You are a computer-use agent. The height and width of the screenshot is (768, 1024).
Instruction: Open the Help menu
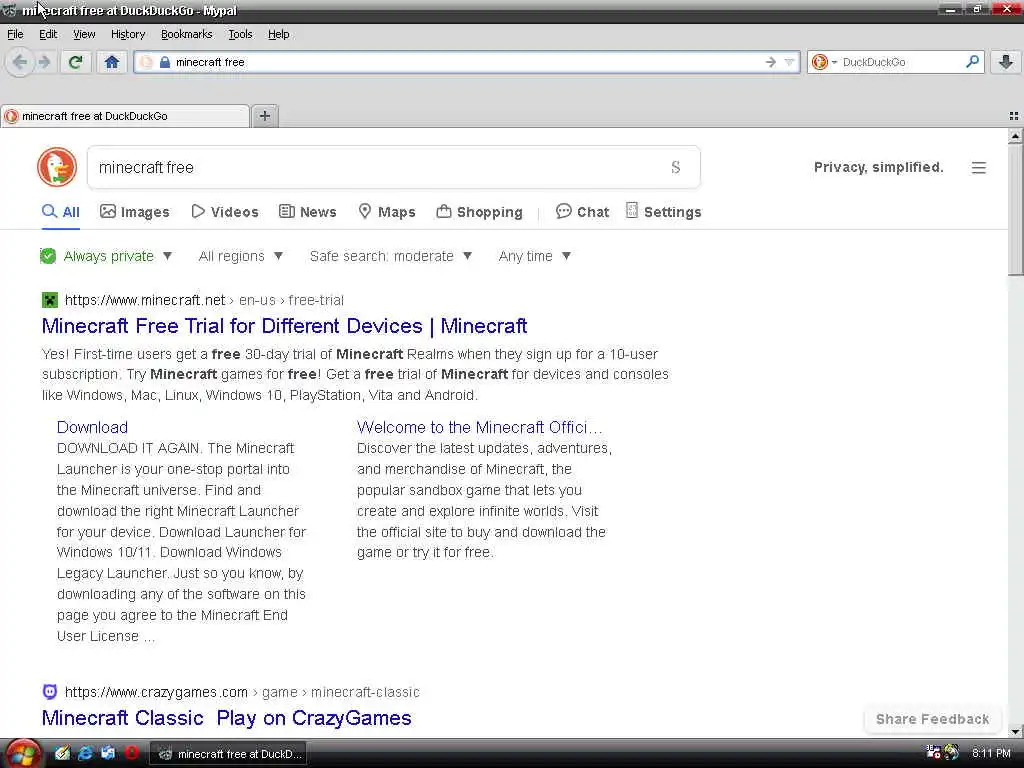(278, 34)
